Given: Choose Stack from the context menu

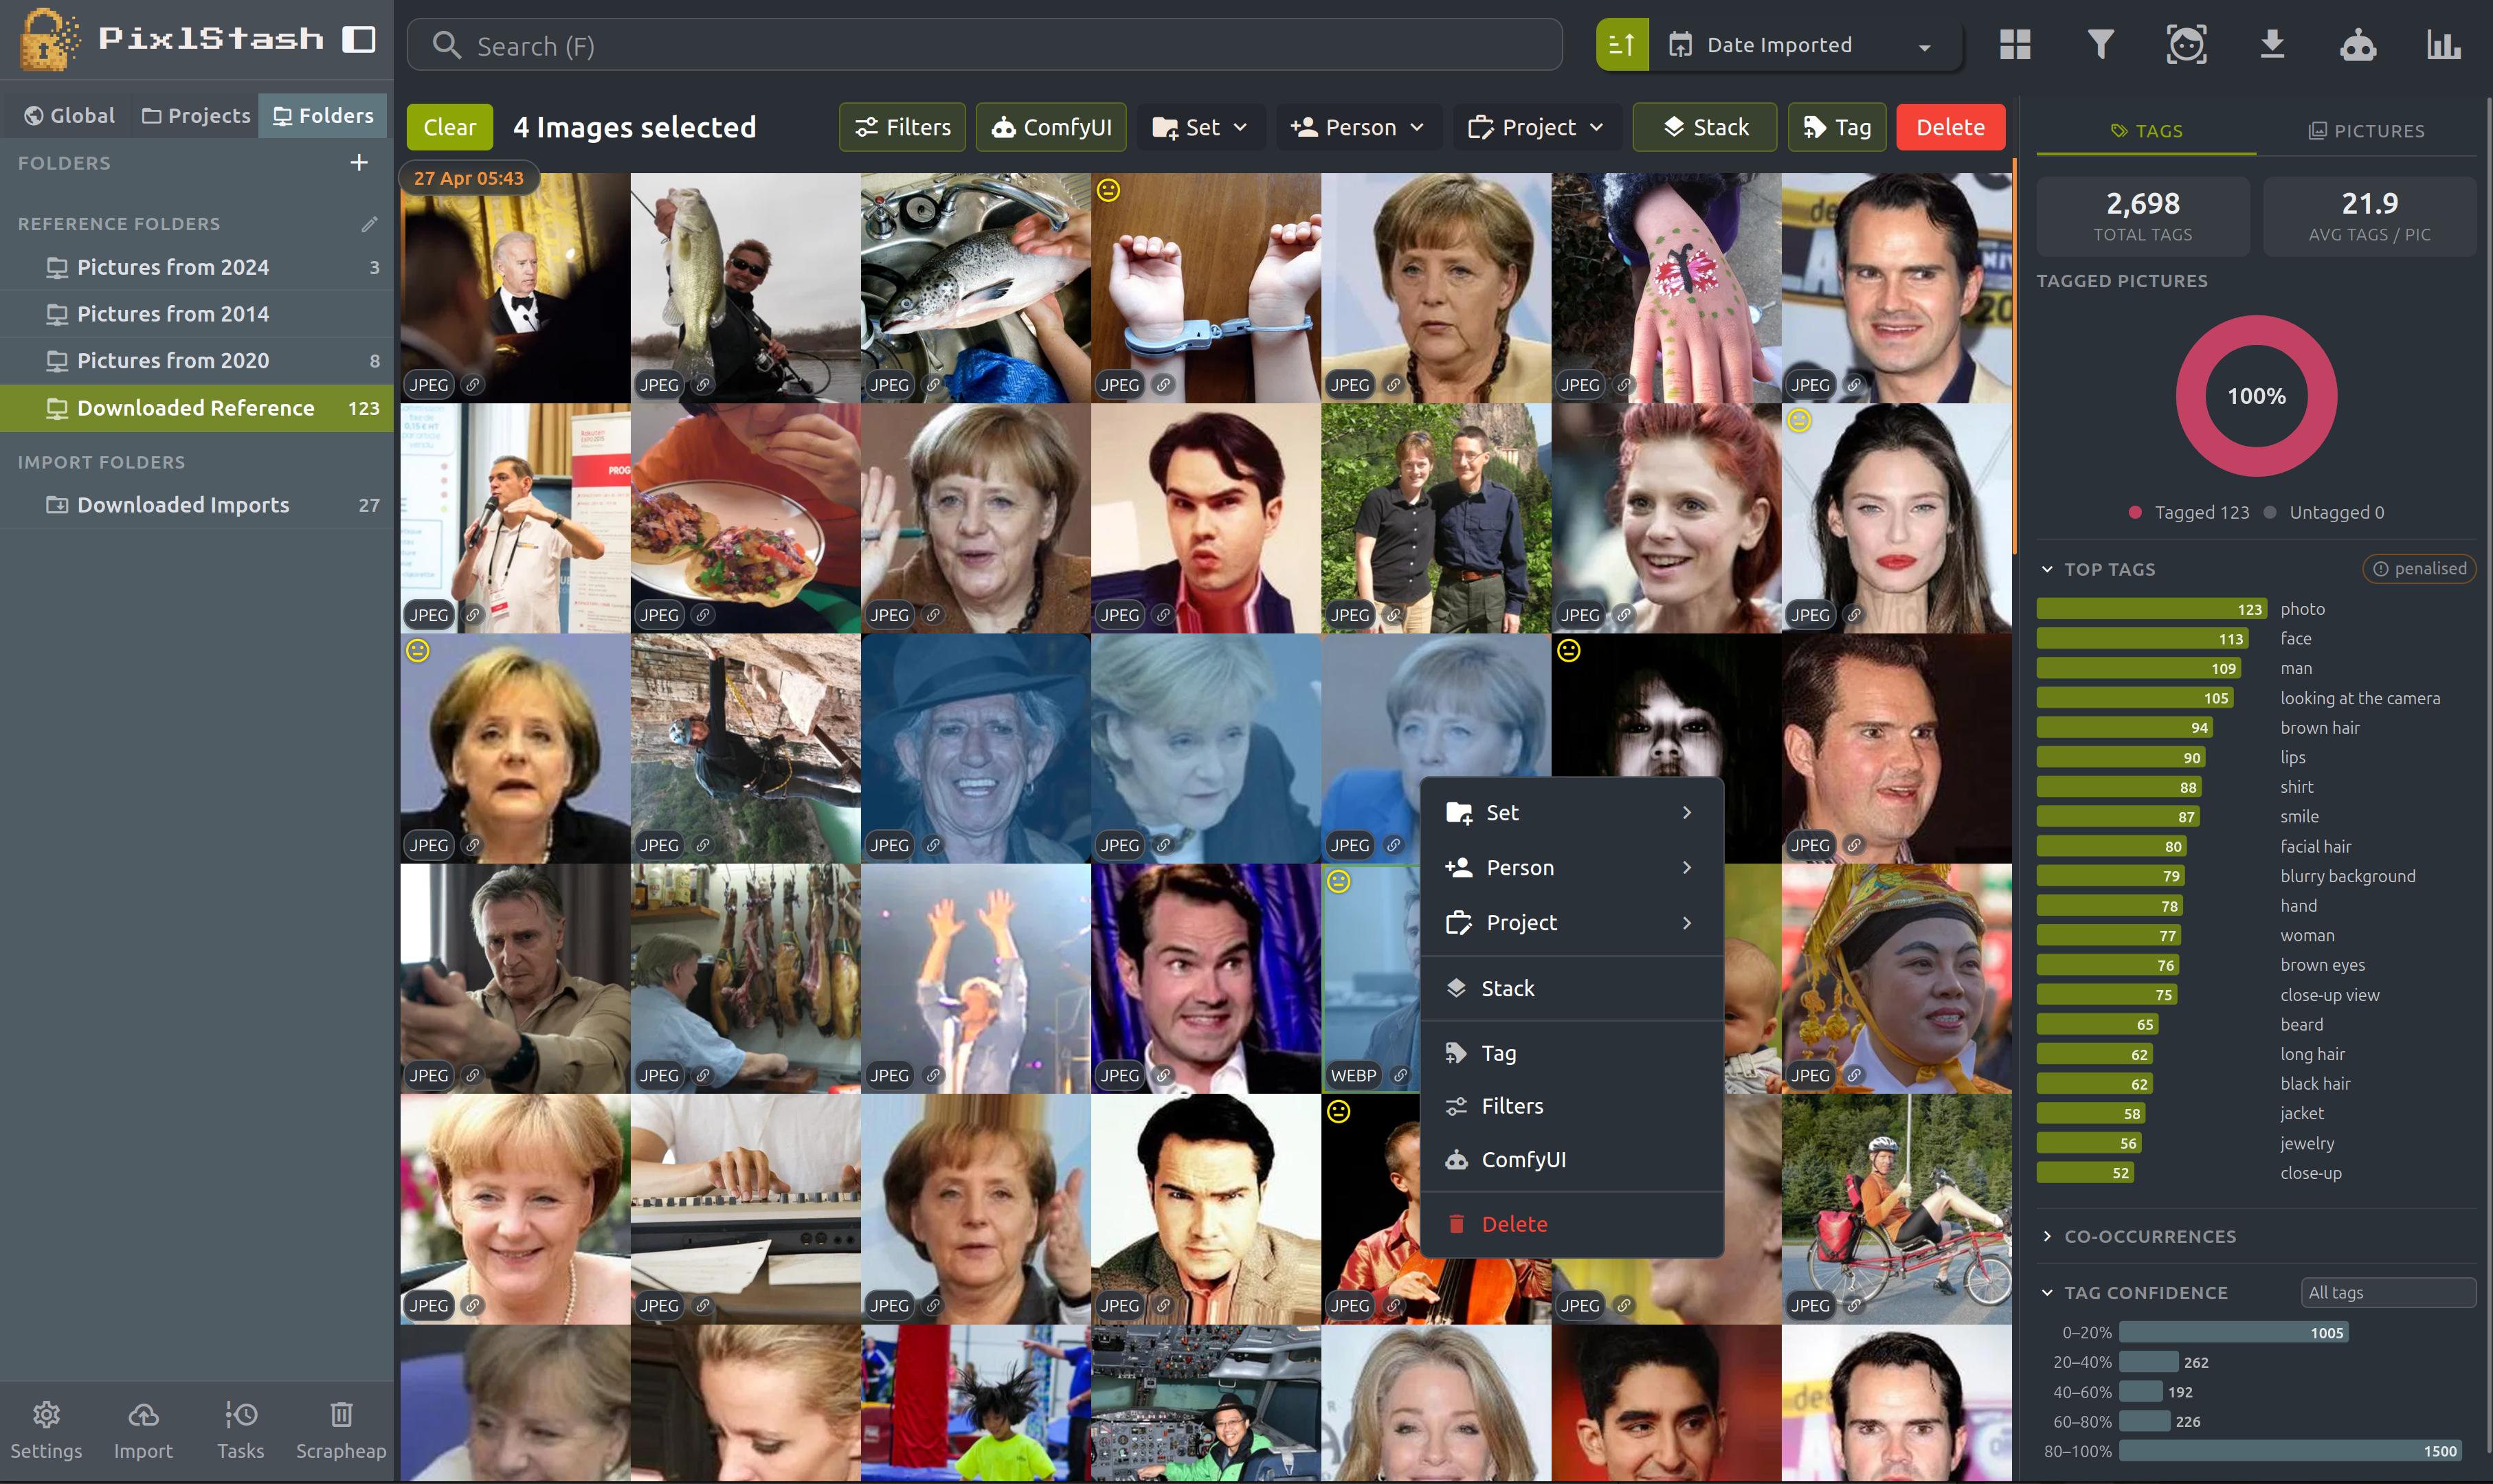Looking at the screenshot, I should point(1507,988).
